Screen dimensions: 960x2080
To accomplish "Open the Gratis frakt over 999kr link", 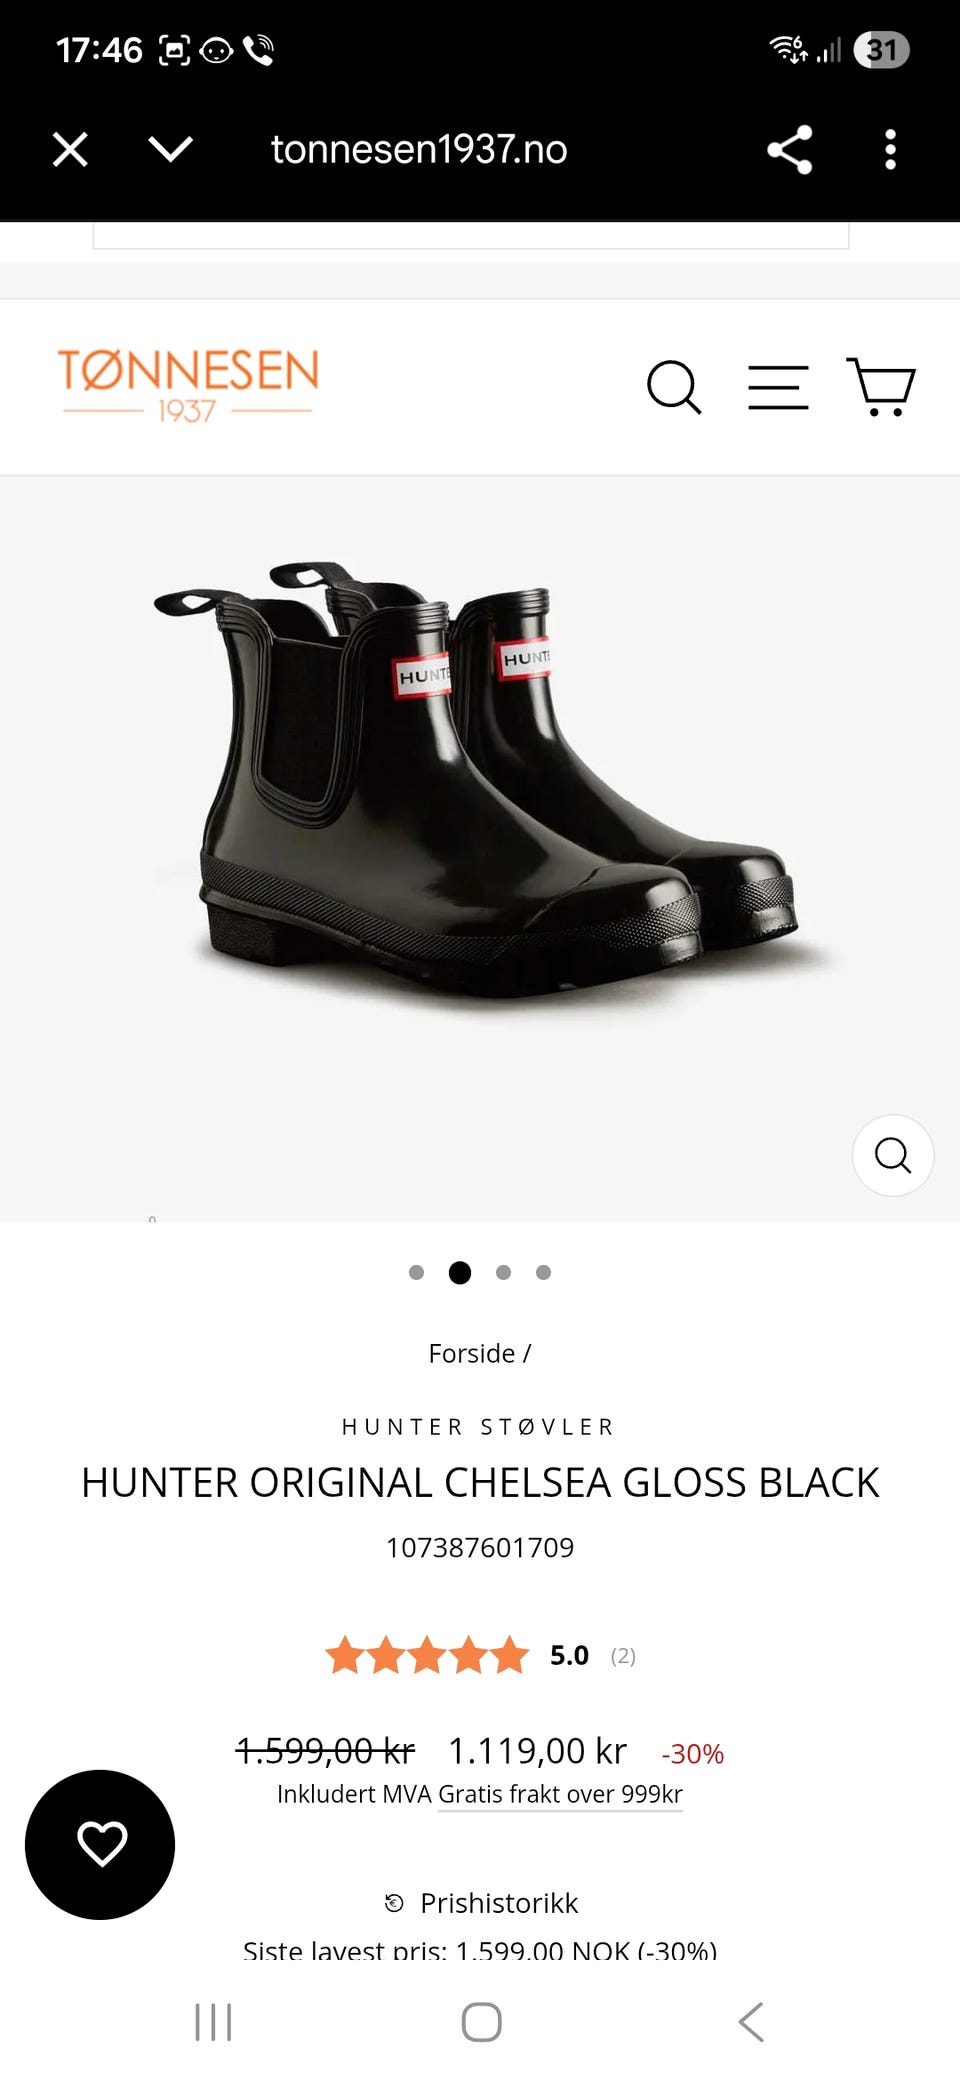I will click(x=560, y=1794).
